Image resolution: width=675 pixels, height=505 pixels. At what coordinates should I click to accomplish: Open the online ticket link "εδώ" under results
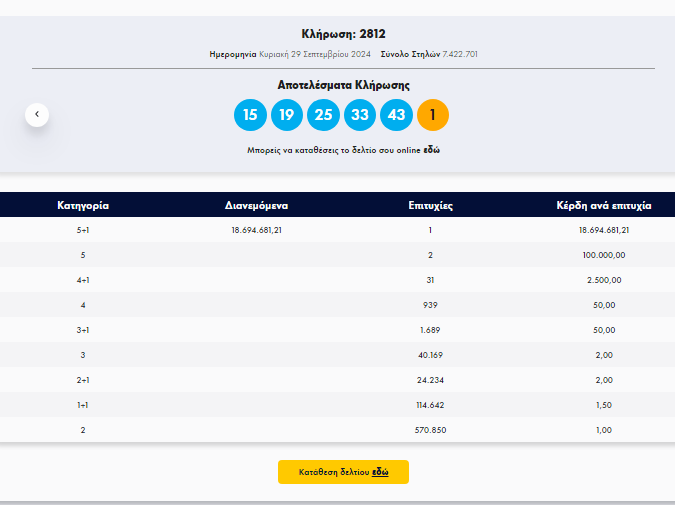click(x=431, y=150)
